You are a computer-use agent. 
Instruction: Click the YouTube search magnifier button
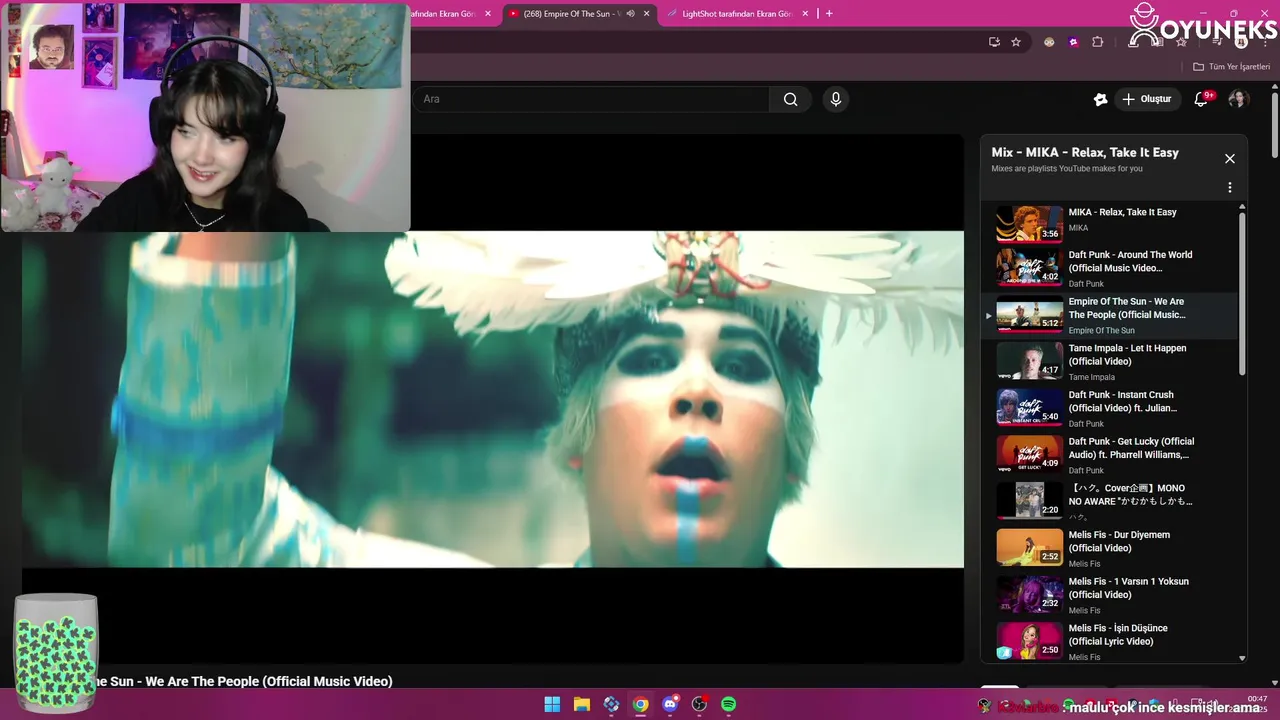(x=790, y=99)
